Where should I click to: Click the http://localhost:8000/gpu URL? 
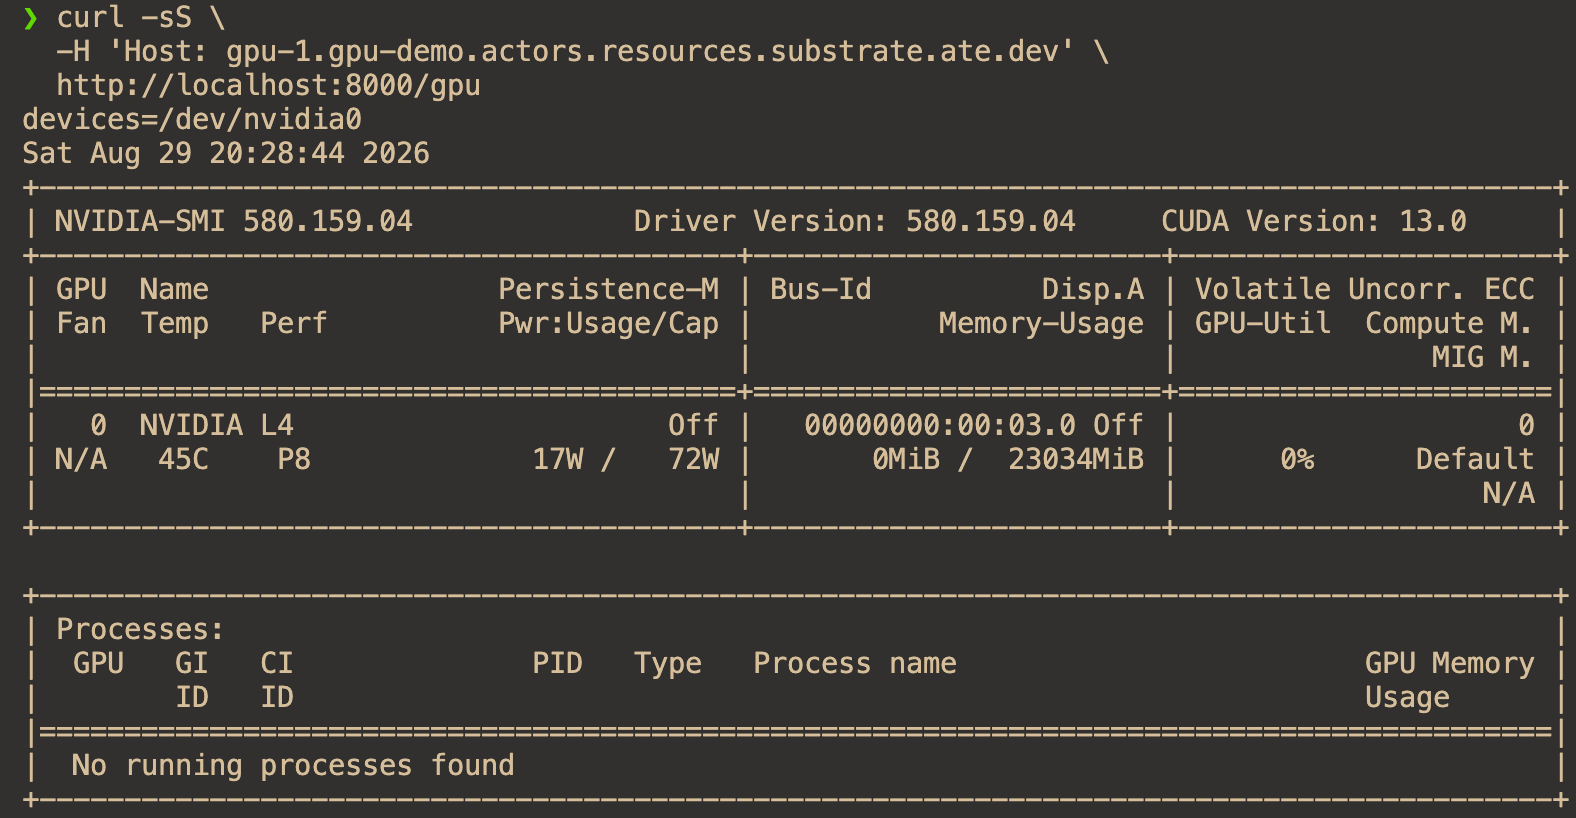[x=268, y=86]
